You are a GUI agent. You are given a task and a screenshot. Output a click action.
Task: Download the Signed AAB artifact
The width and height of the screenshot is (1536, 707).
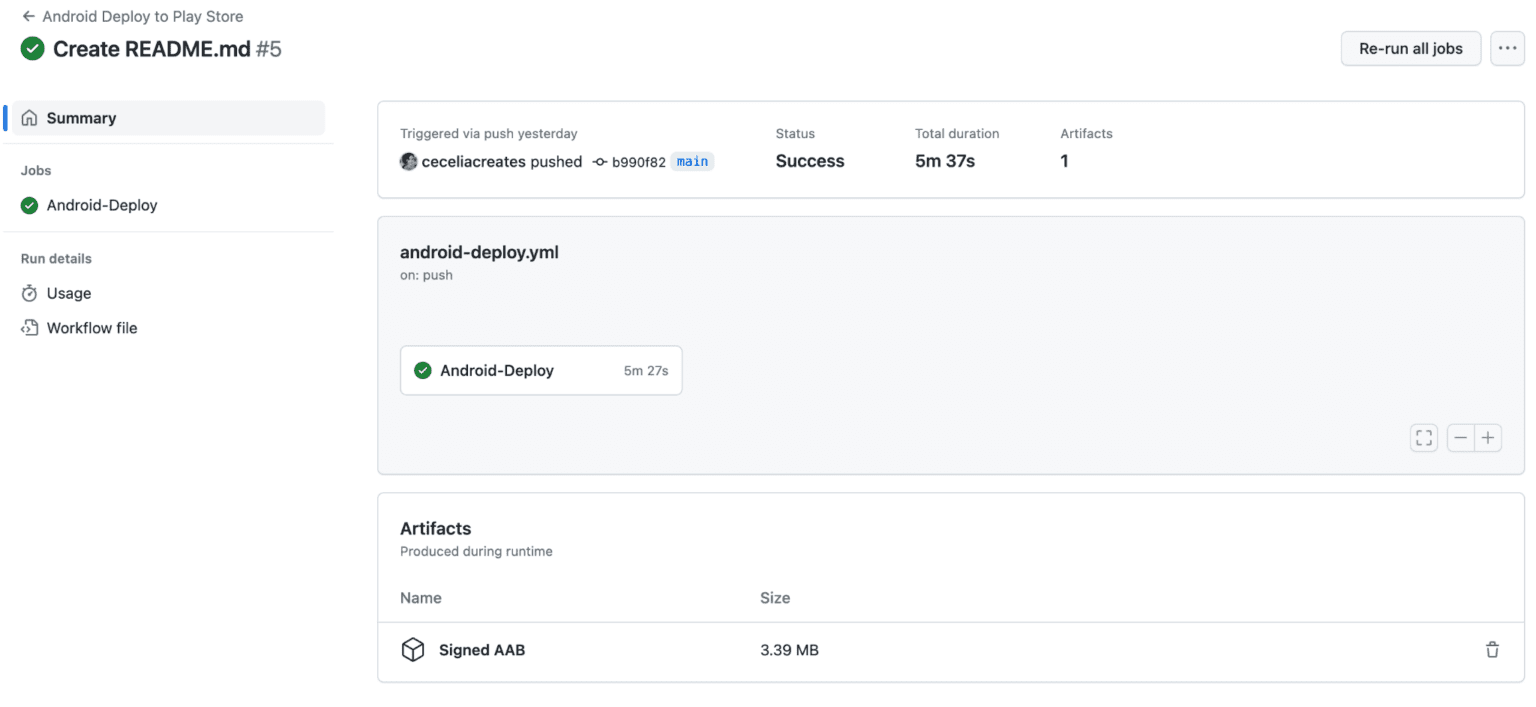pos(482,649)
